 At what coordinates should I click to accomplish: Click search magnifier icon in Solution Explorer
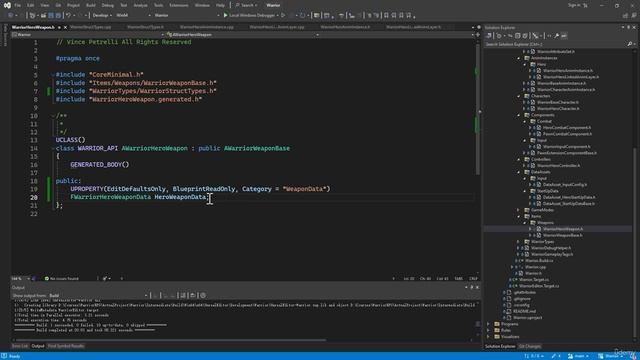click(x=629, y=44)
